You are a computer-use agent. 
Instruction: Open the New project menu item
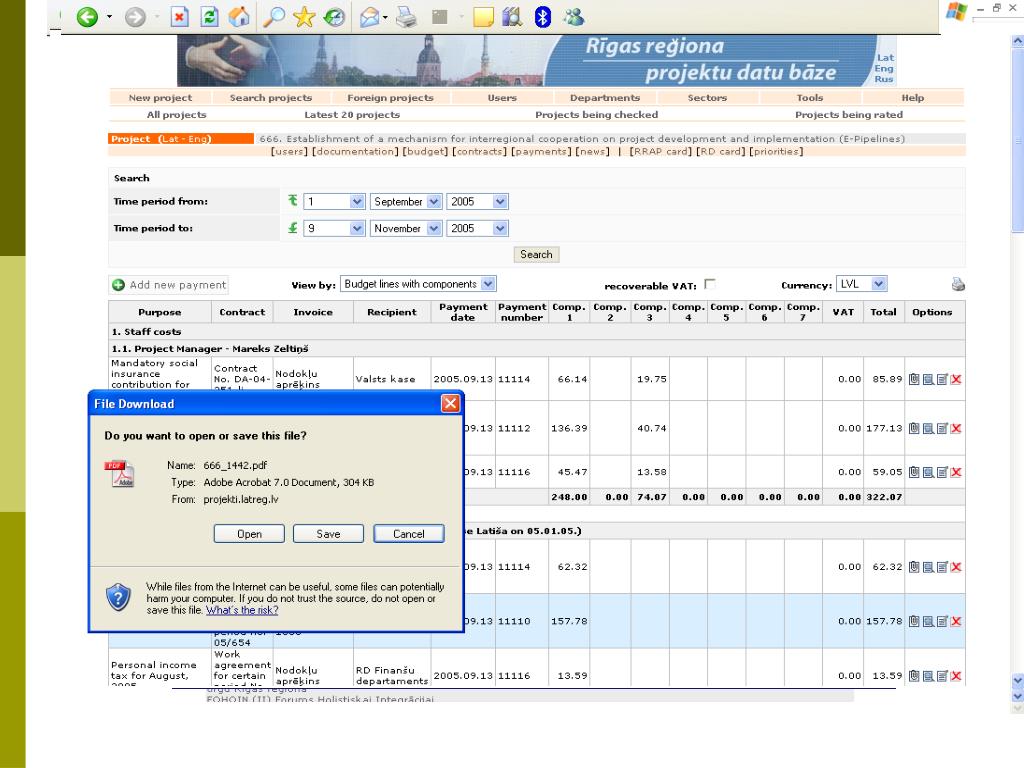point(161,97)
